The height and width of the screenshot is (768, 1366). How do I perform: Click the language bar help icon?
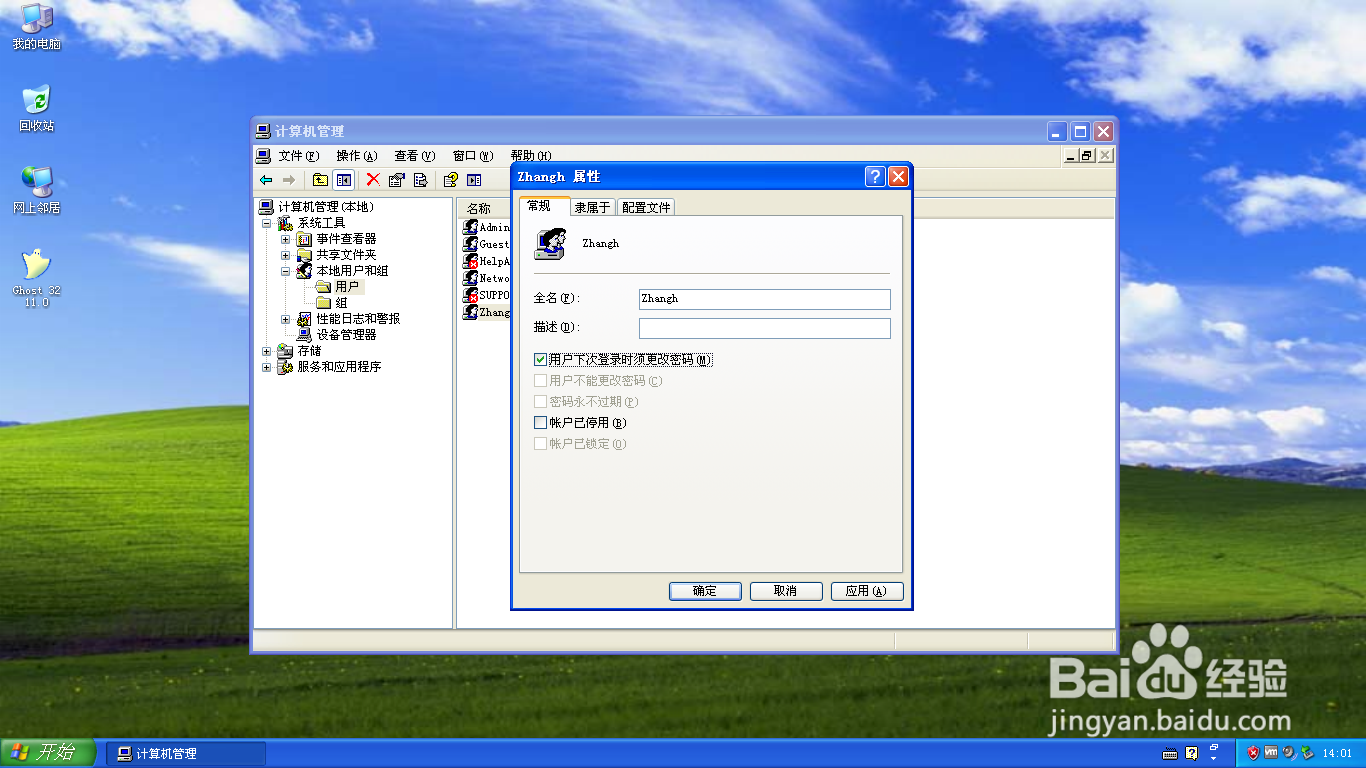pos(1191,753)
